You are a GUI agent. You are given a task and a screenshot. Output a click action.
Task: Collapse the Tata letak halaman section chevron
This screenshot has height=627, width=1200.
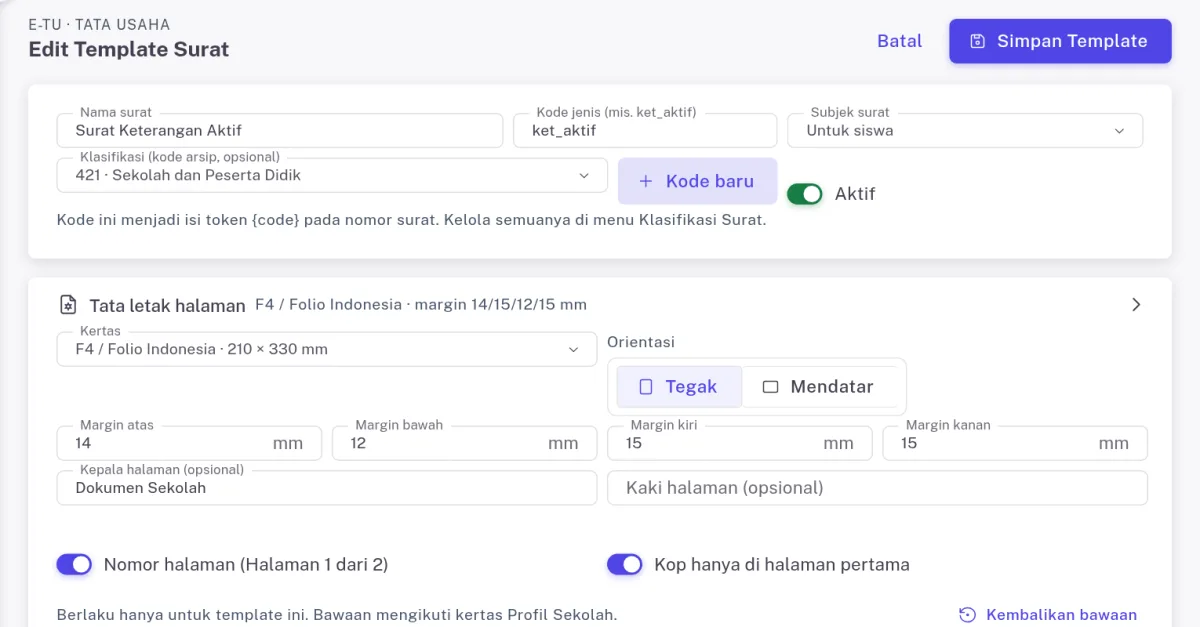(x=1135, y=305)
